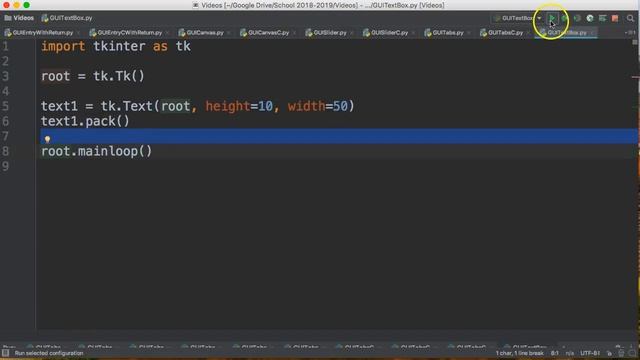Click the macOS green fullscreen window button

pyautogui.click(x=27, y=5)
